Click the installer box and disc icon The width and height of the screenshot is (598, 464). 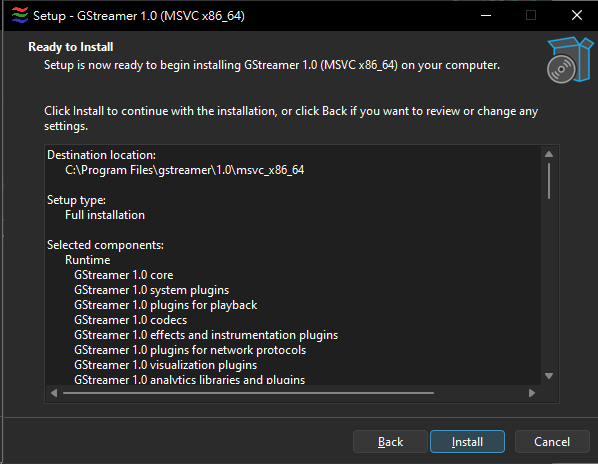coord(570,60)
